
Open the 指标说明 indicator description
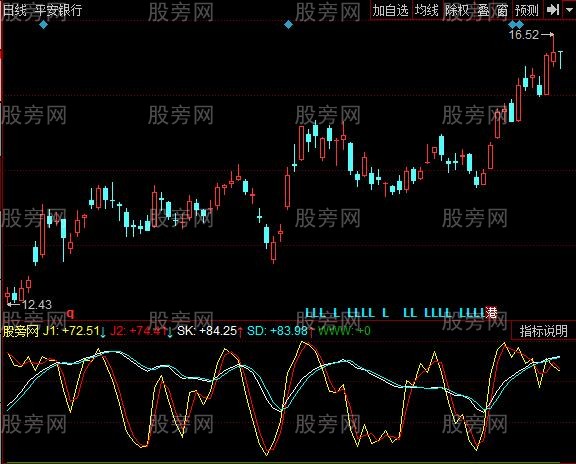click(543, 331)
